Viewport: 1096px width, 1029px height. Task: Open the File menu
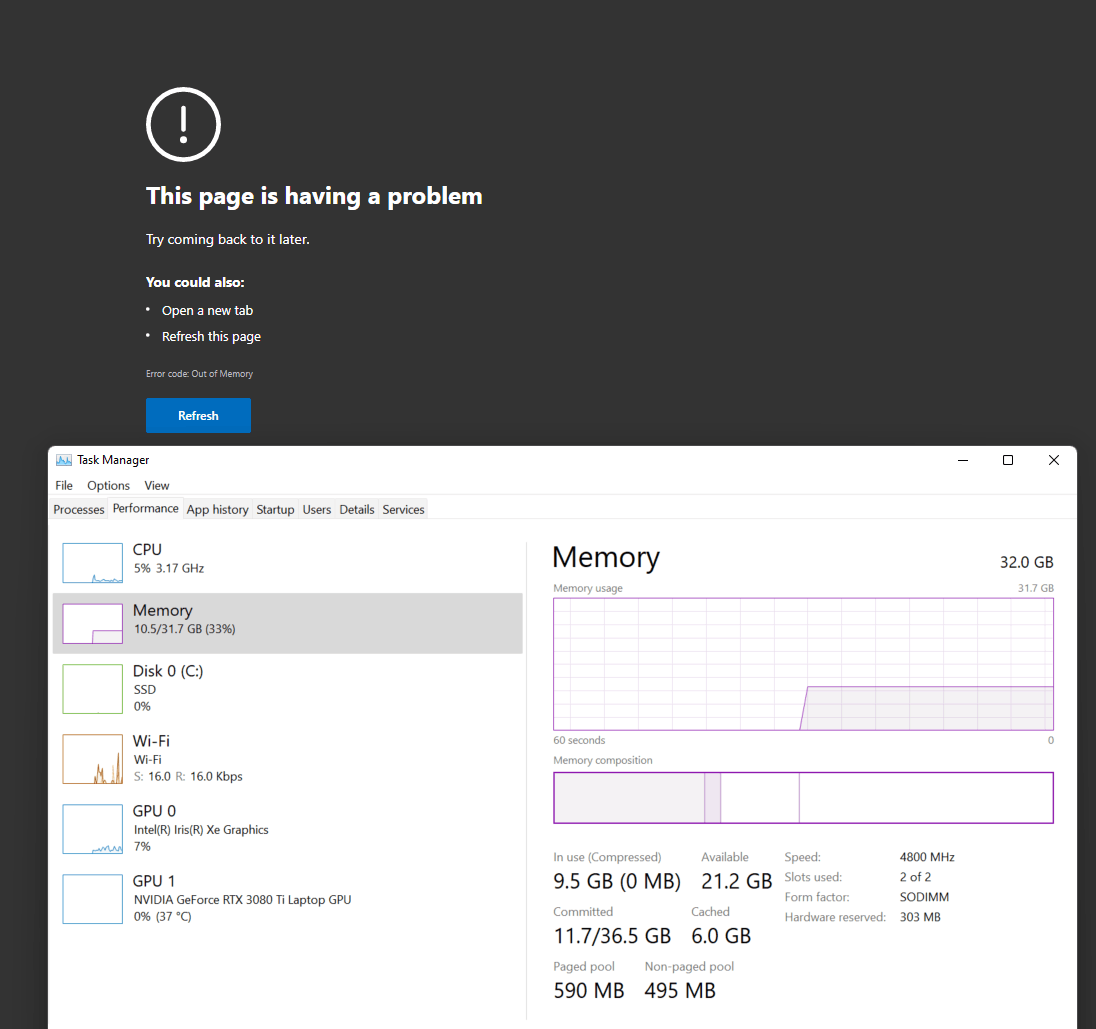pos(64,485)
